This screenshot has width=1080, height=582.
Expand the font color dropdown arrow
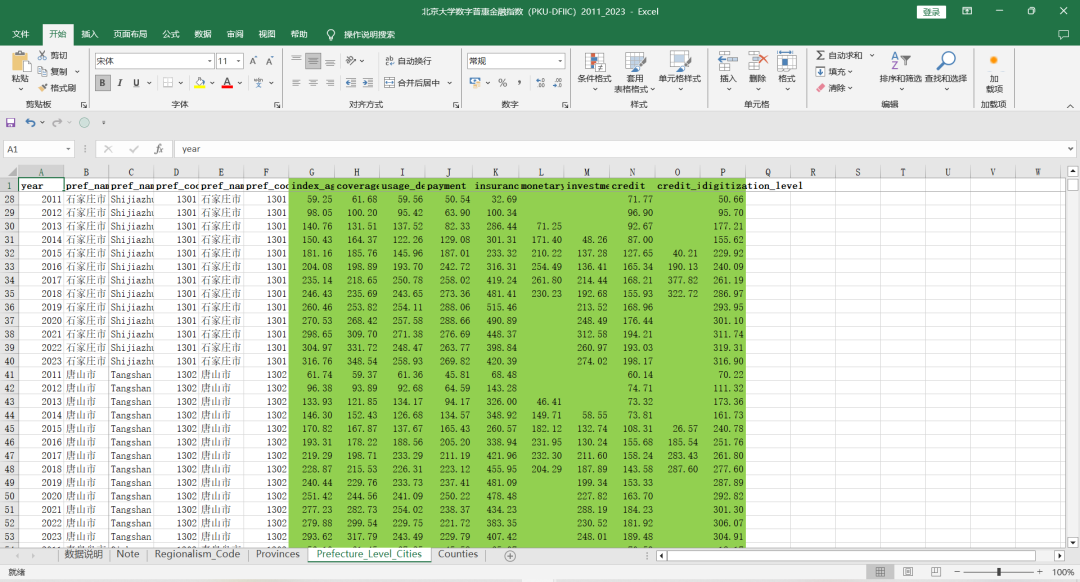(240, 83)
